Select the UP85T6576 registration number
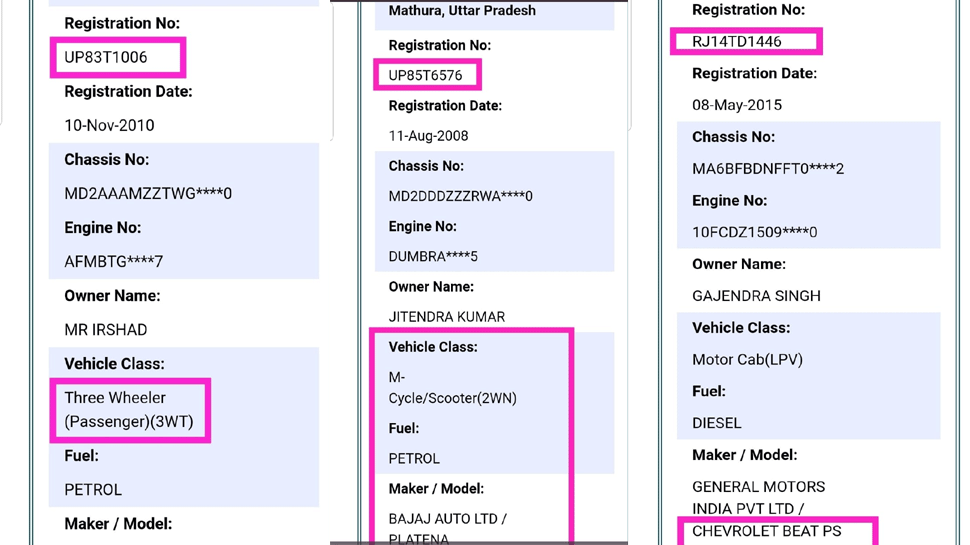The width and height of the screenshot is (970, 545). [x=425, y=76]
